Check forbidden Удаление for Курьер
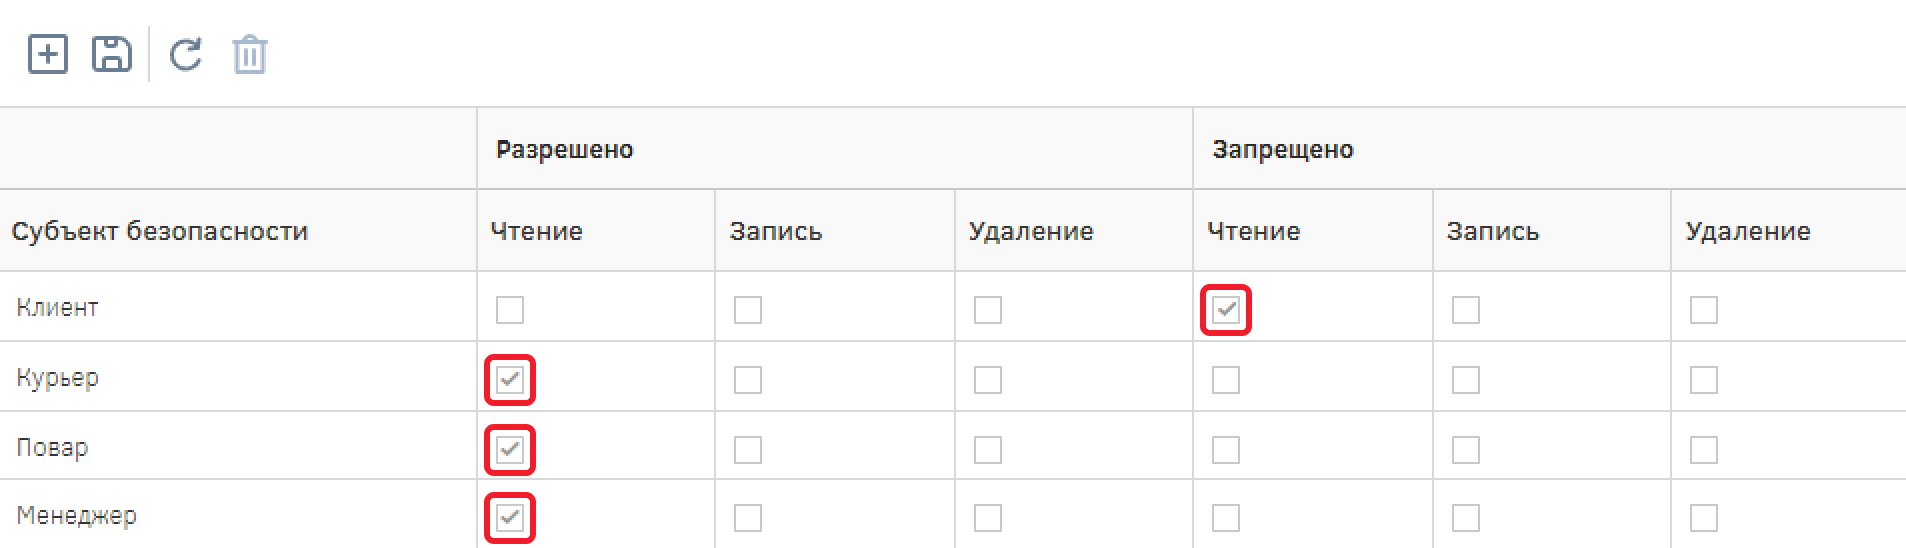This screenshot has width=1906, height=548. pyautogui.click(x=1704, y=380)
